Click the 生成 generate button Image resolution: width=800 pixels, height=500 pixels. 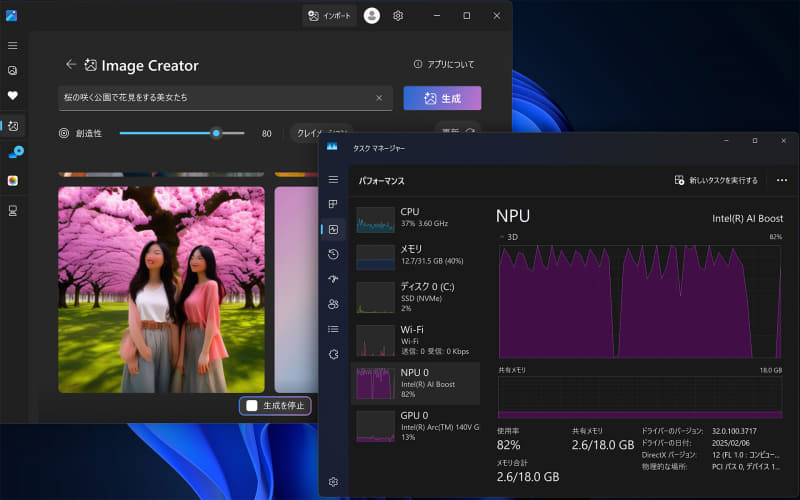tap(442, 98)
